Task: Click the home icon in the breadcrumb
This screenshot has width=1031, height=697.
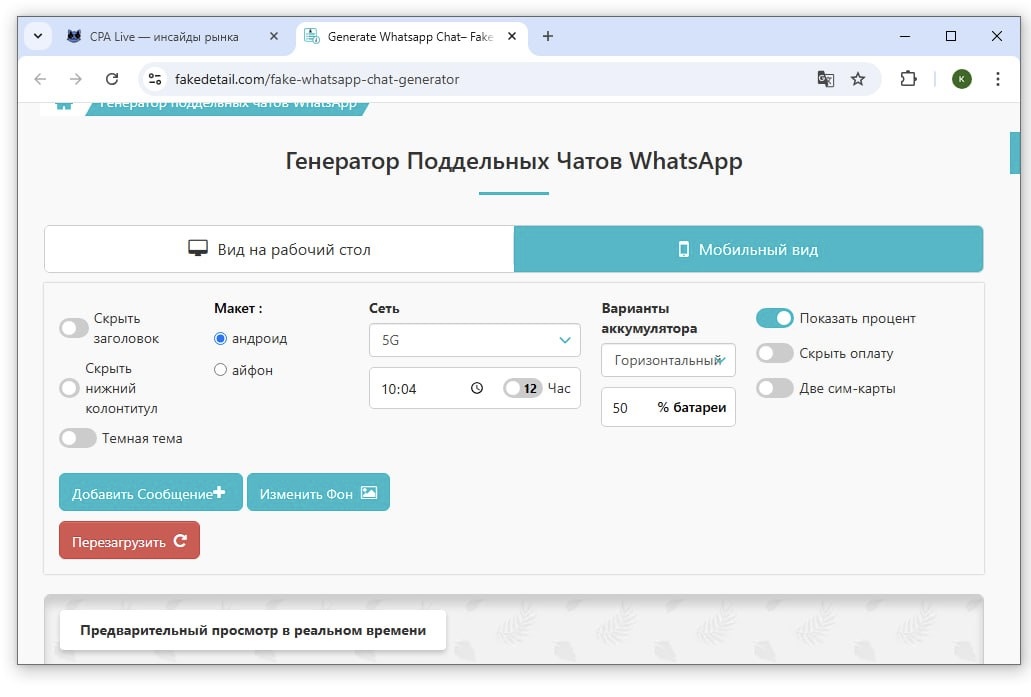Action: (64, 105)
